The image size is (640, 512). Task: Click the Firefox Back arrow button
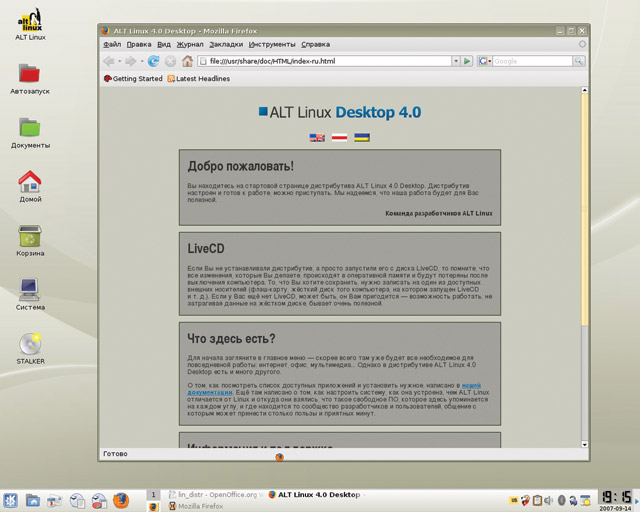[x=109, y=61]
